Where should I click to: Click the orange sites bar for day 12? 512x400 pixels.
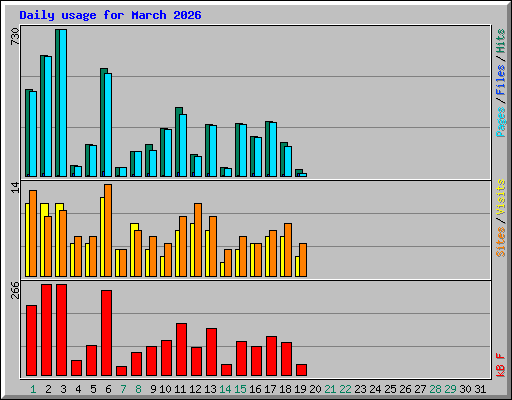pyautogui.click(x=198, y=240)
